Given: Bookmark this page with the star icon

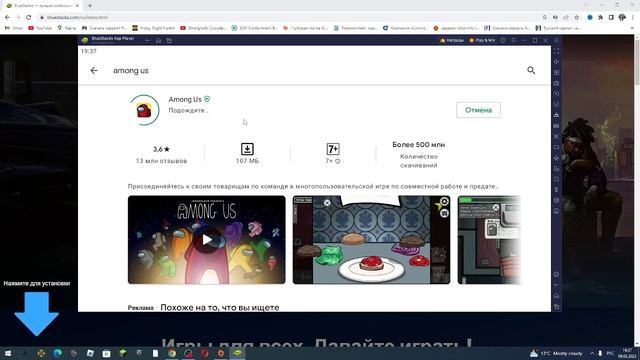Looking at the screenshot, I should 576,17.
